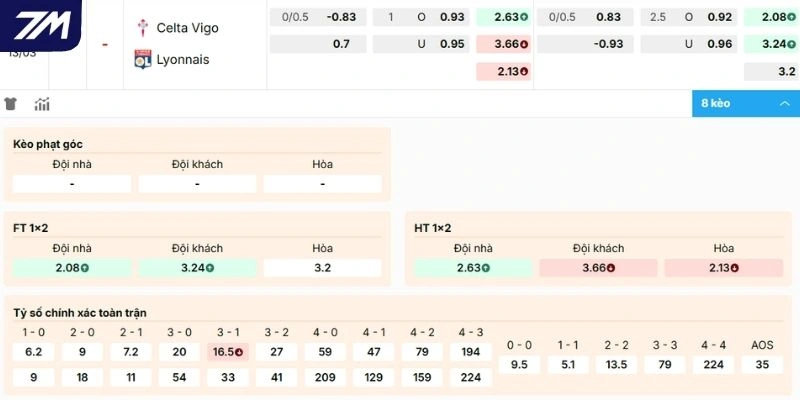Click the Celta Vigo team crest
Image resolution: width=800 pixels, height=400 pixels.
coord(141,28)
